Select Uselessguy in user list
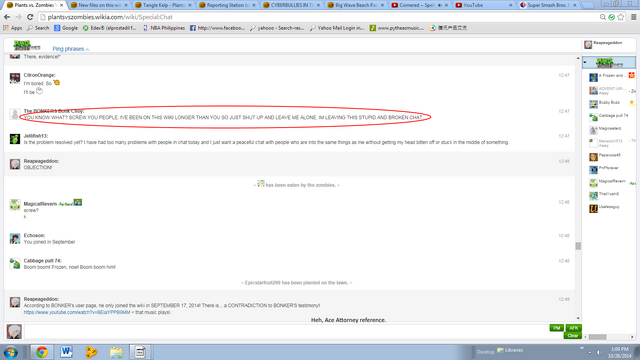 [x=611, y=208]
